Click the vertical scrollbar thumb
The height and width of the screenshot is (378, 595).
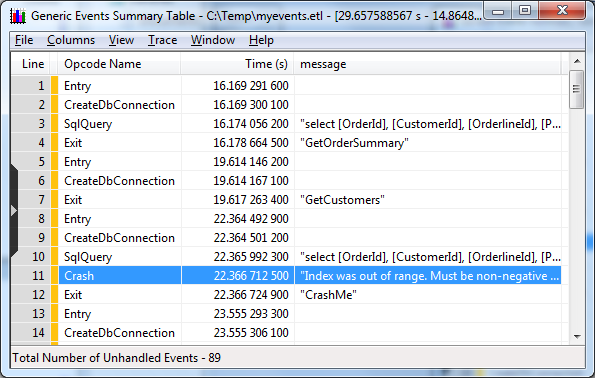[576, 89]
